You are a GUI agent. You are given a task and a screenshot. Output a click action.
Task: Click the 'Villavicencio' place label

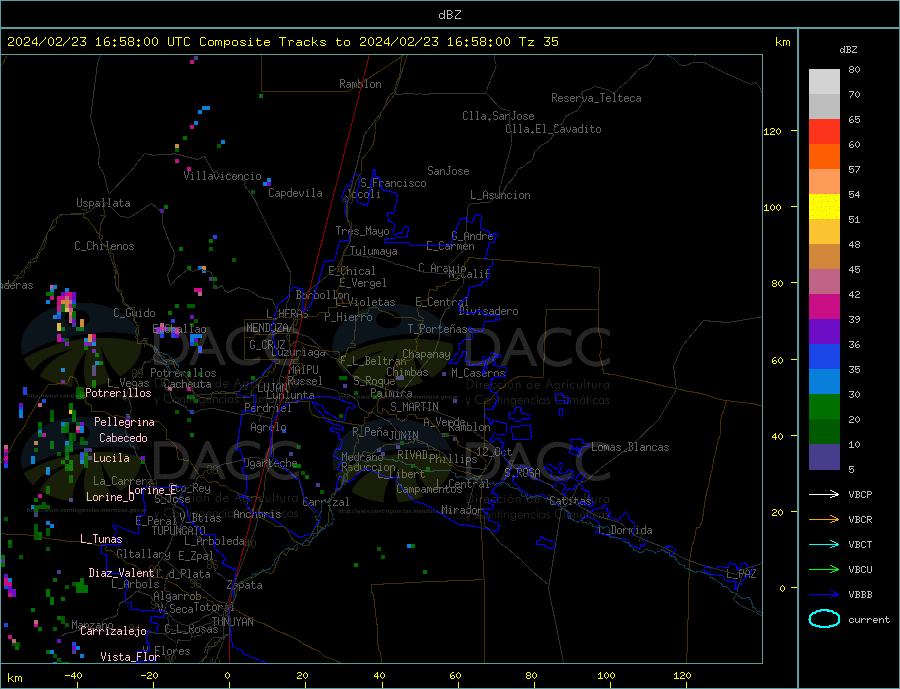tap(222, 176)
